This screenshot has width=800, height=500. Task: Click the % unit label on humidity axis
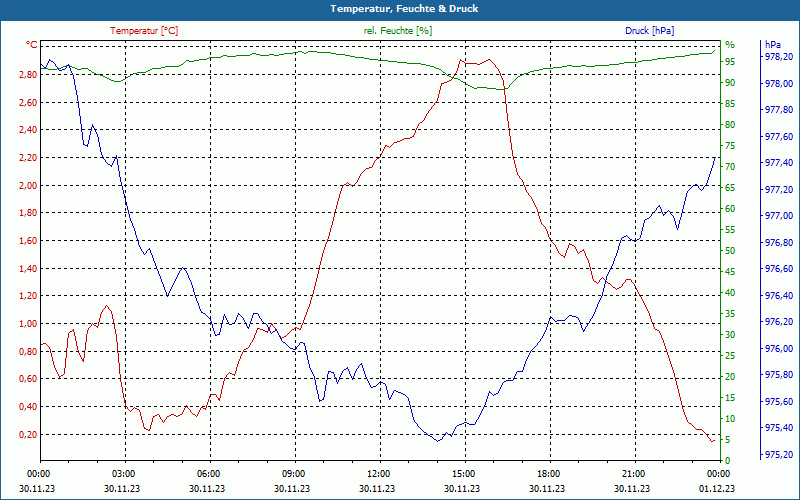[730, 45]
